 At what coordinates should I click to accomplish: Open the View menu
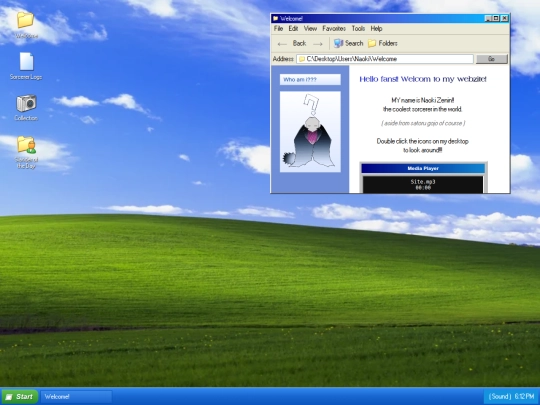pos(310,29)
